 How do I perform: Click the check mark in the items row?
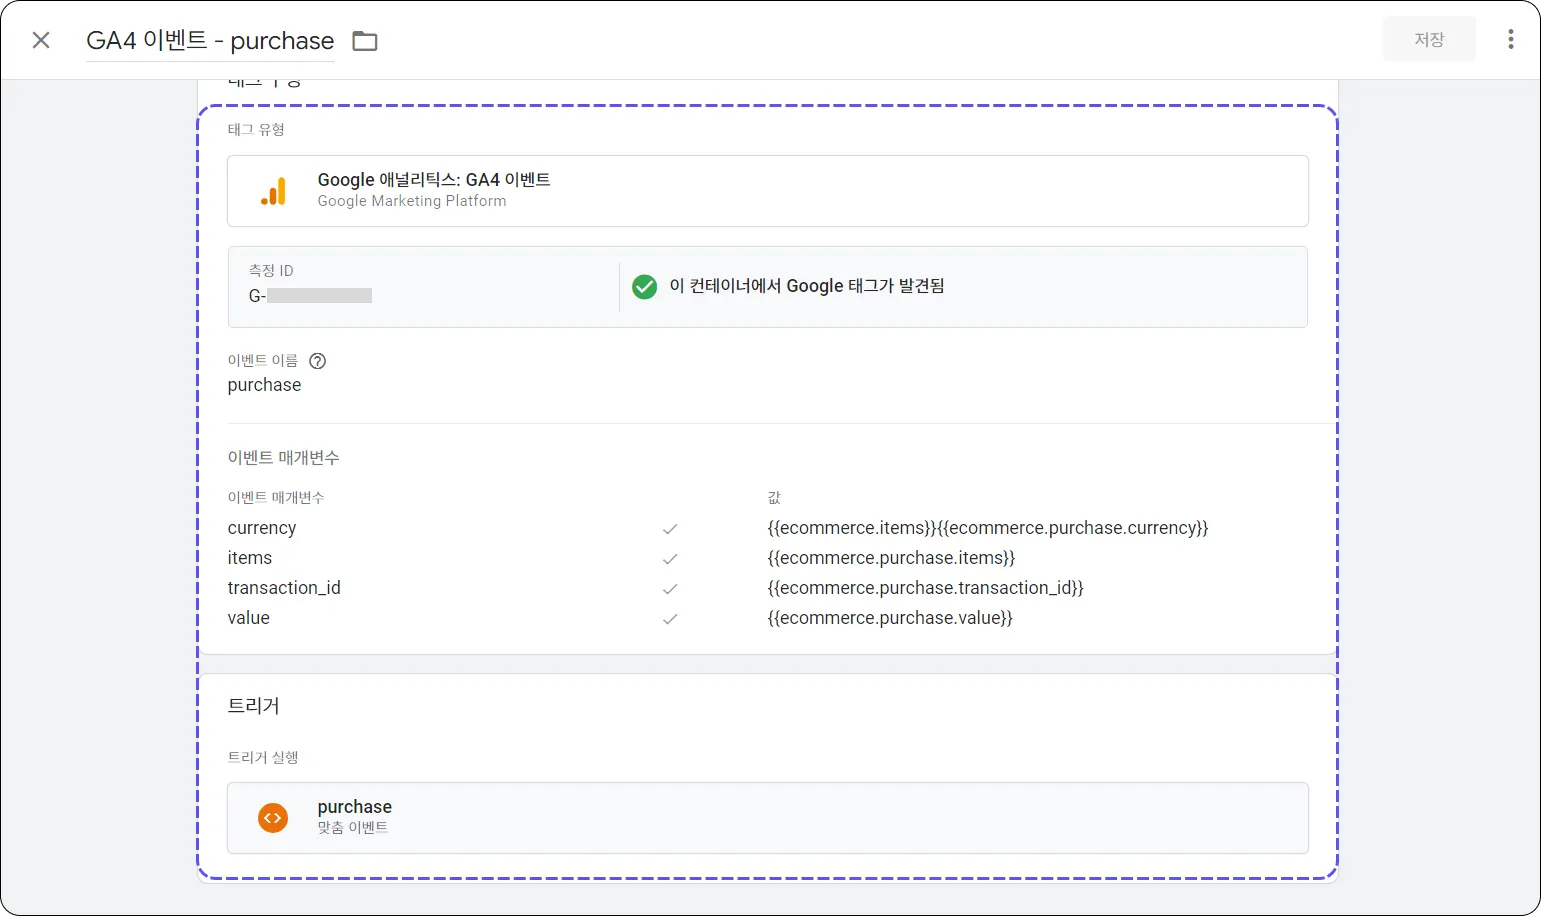670,559
